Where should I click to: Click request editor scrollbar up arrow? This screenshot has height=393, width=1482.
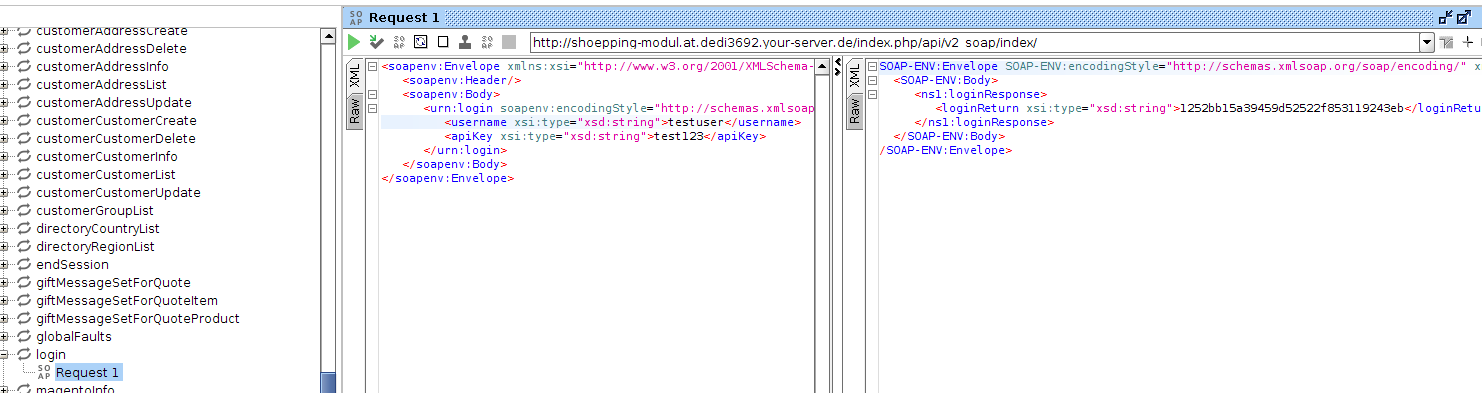click(x=822, y=66)
